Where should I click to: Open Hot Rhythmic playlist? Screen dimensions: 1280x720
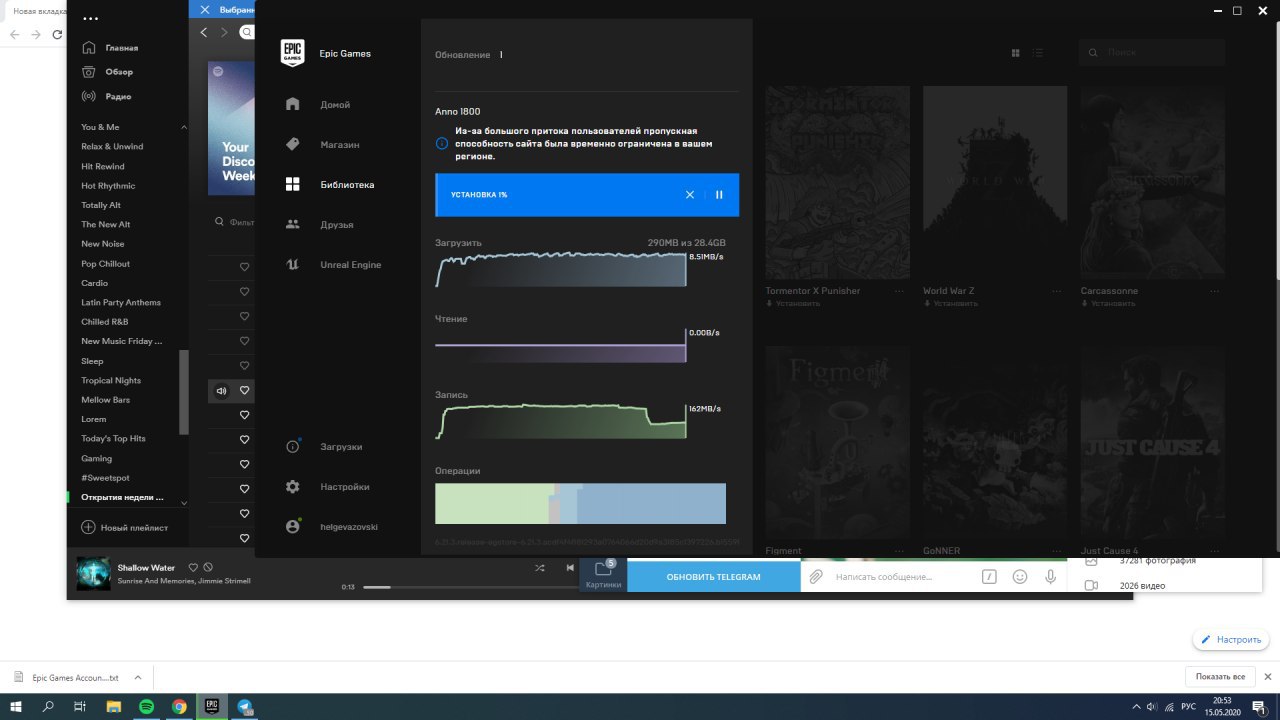108,186
